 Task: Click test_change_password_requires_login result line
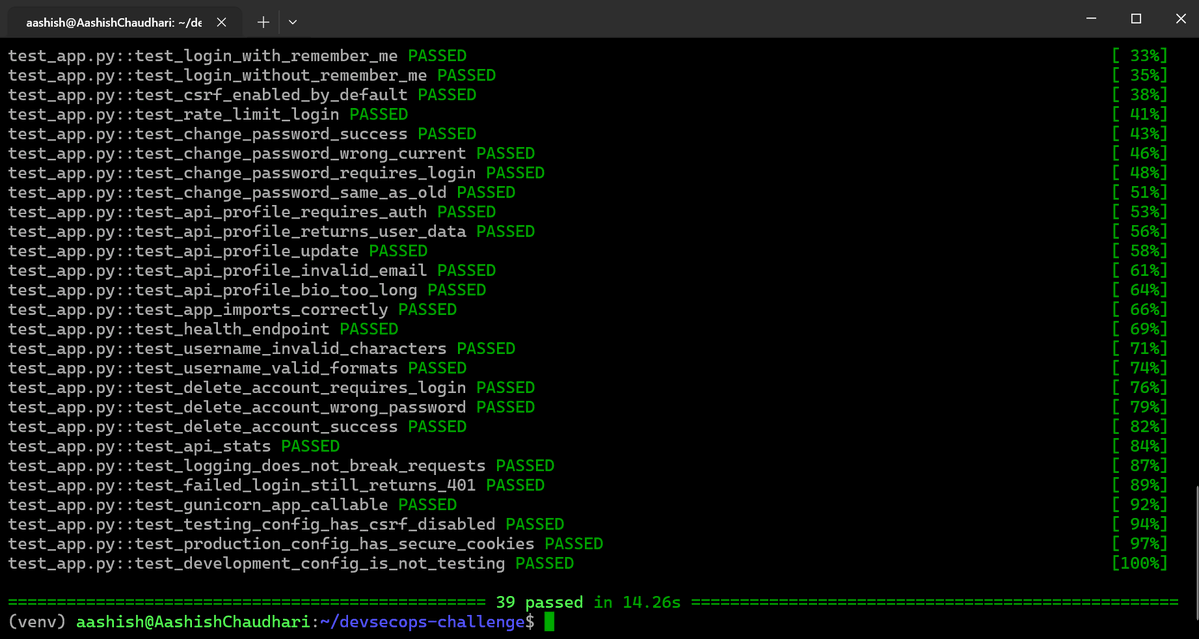pos(276,173)
